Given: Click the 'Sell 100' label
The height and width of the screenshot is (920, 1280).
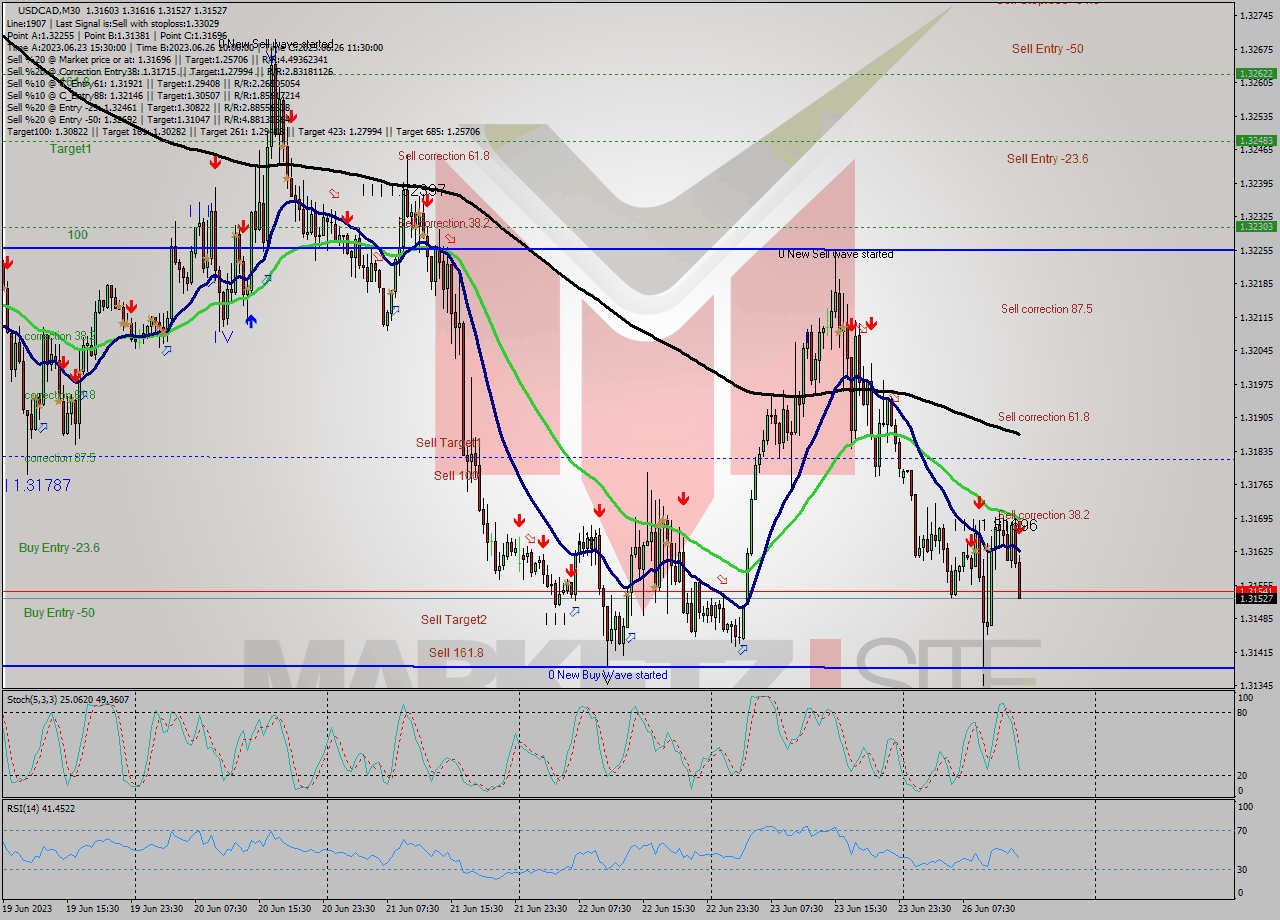Looking at the screenshot, I should [457, 476].
